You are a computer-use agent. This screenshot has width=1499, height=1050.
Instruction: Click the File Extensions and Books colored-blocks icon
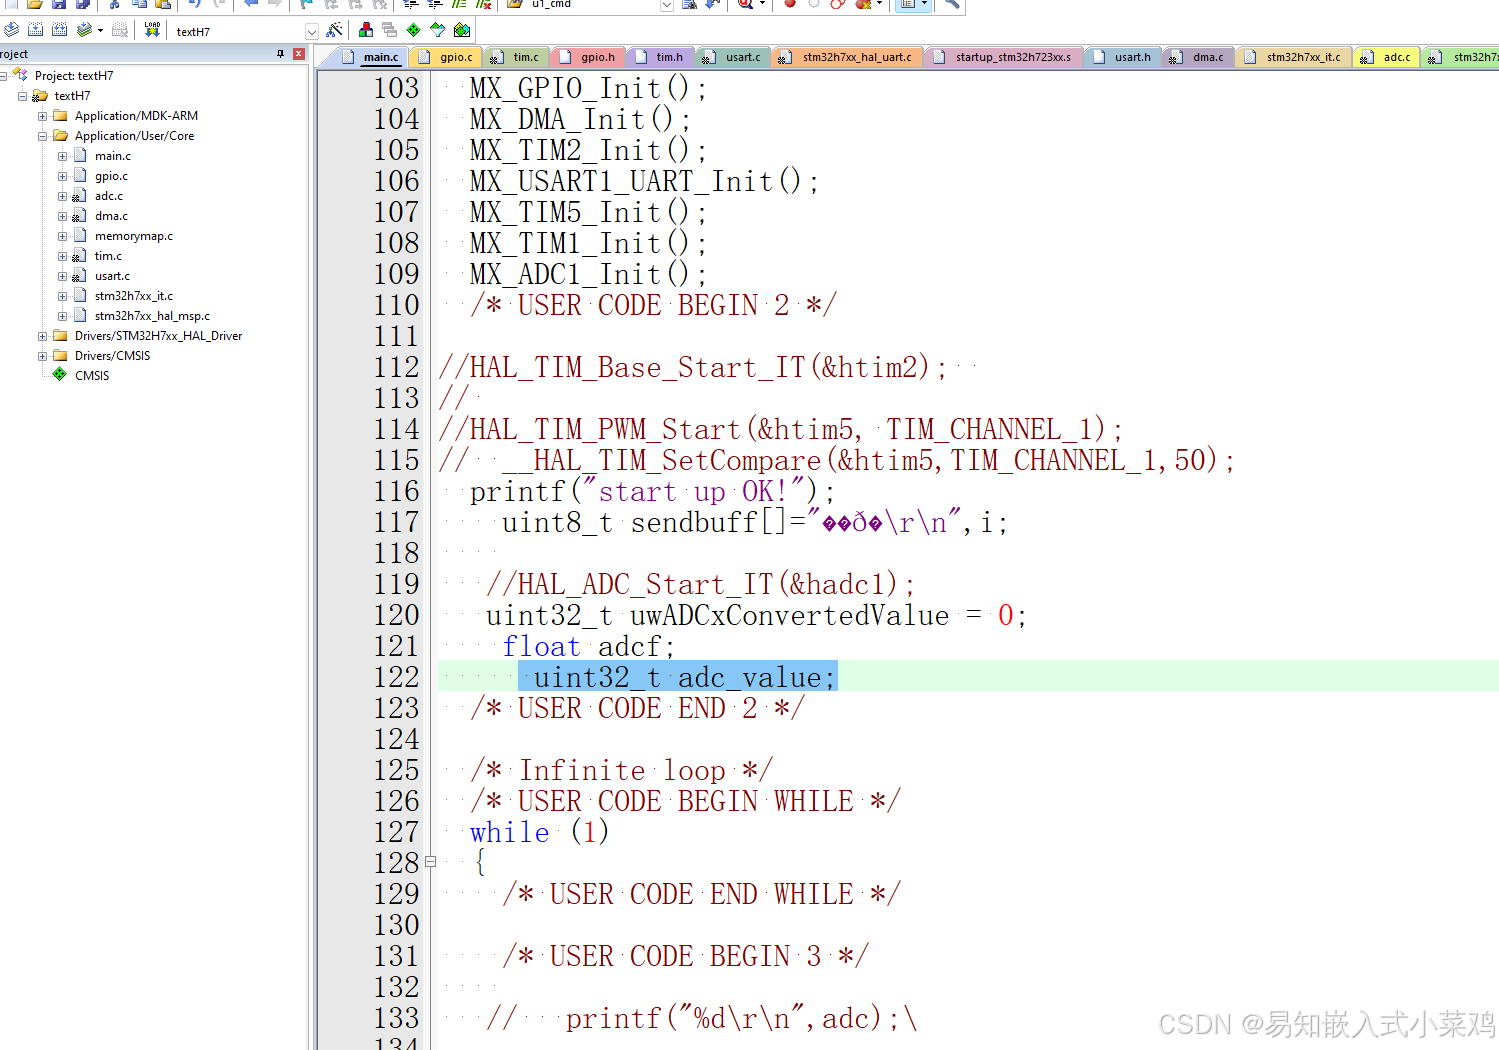tap(366, 30)
